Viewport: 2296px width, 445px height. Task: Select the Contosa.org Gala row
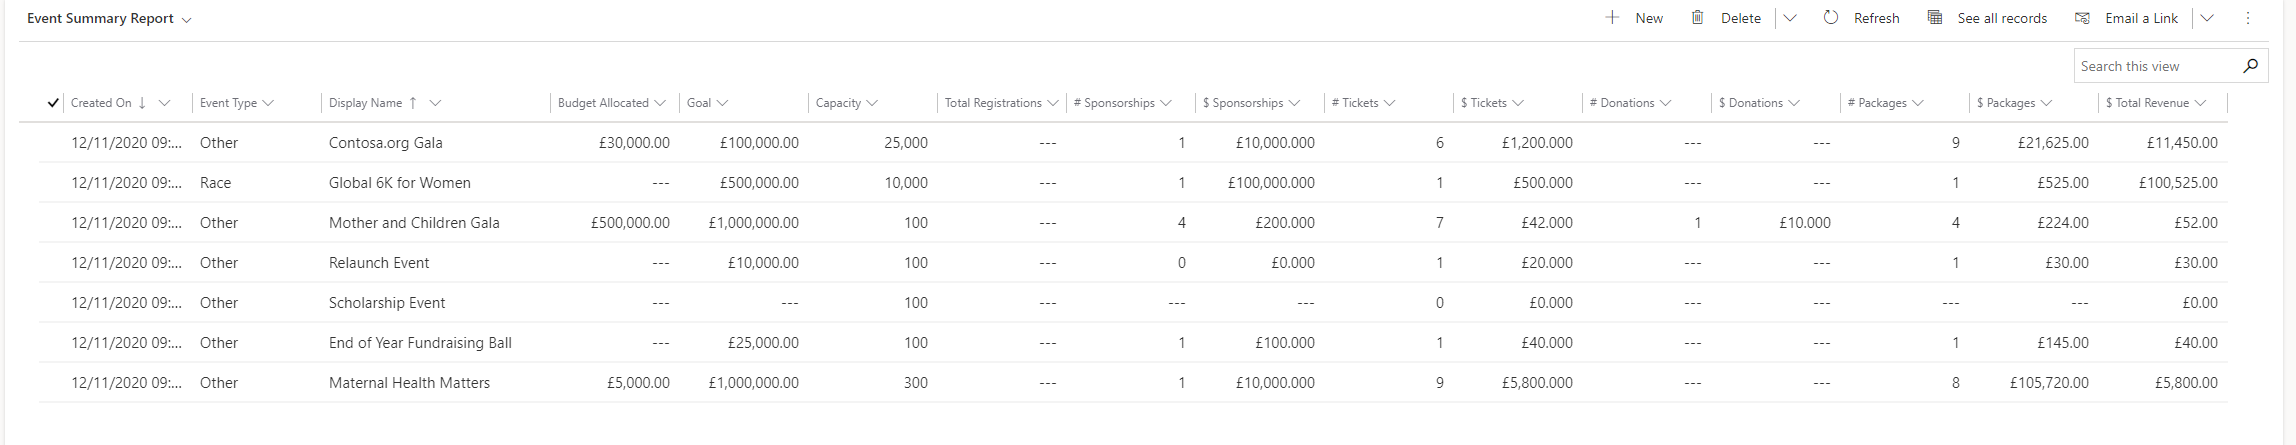1133,143
